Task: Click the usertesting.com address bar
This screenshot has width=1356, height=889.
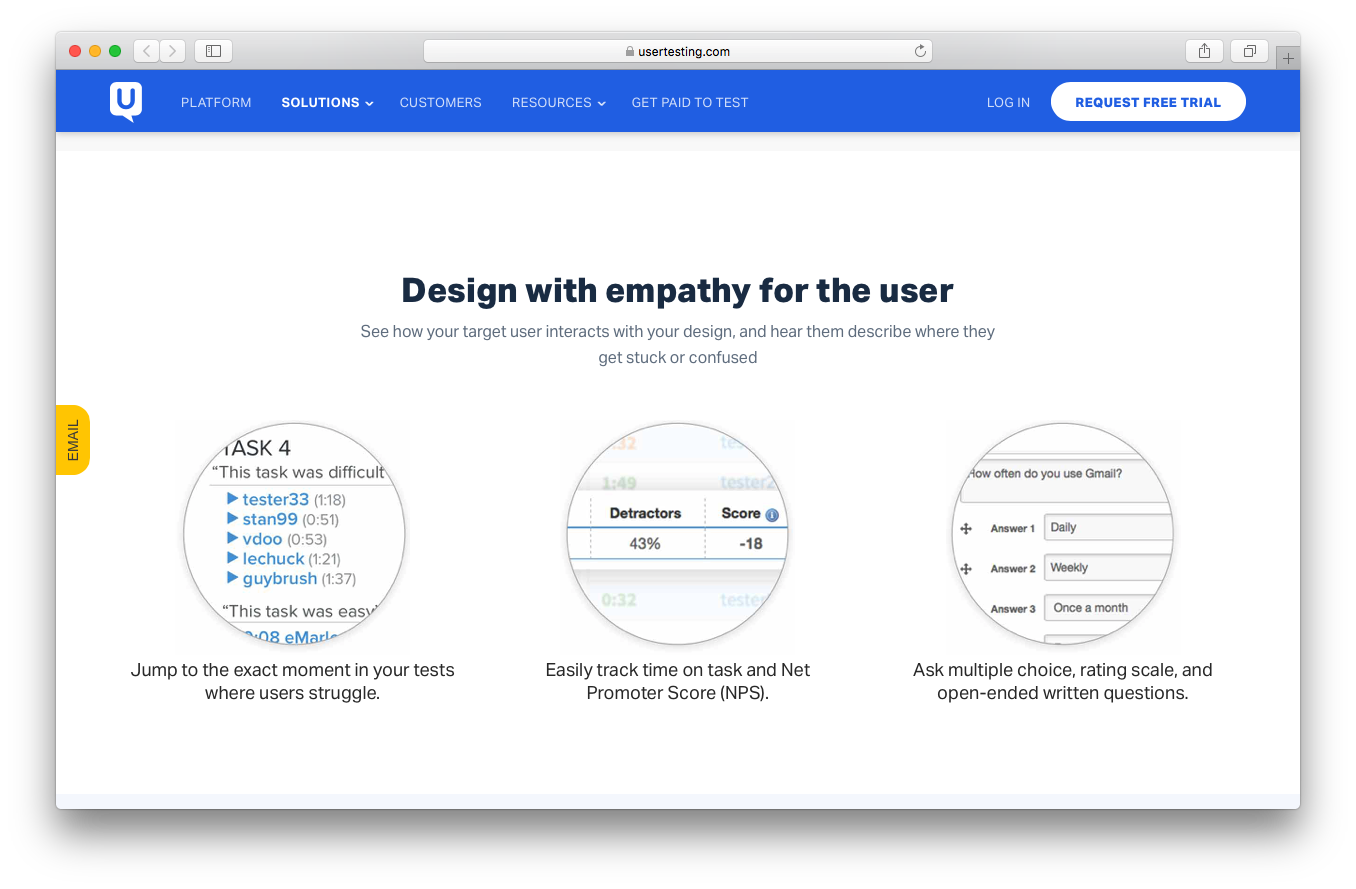Action: coord(678,51)
